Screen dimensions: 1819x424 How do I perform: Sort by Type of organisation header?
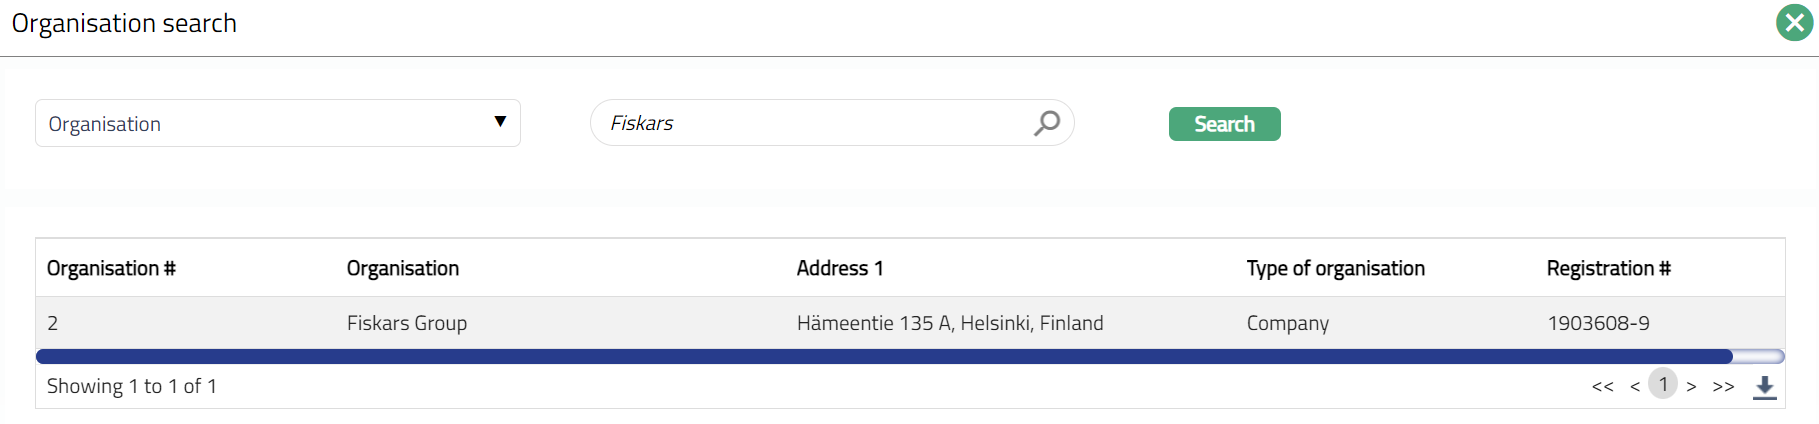coord(1335,268)
